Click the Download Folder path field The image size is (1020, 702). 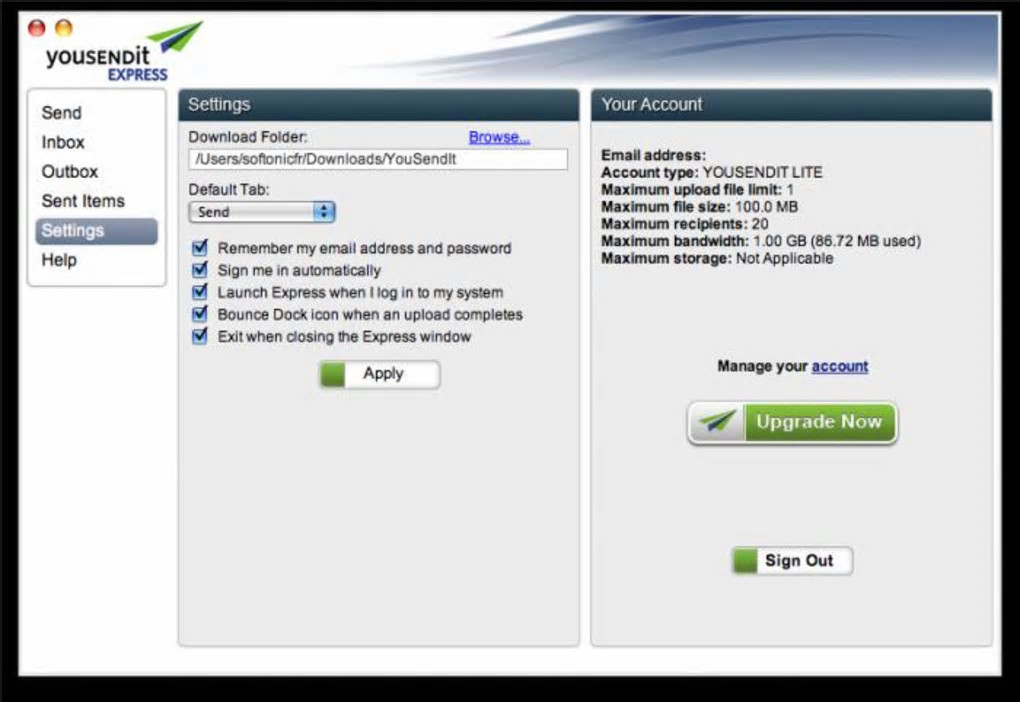click(378, 159)
